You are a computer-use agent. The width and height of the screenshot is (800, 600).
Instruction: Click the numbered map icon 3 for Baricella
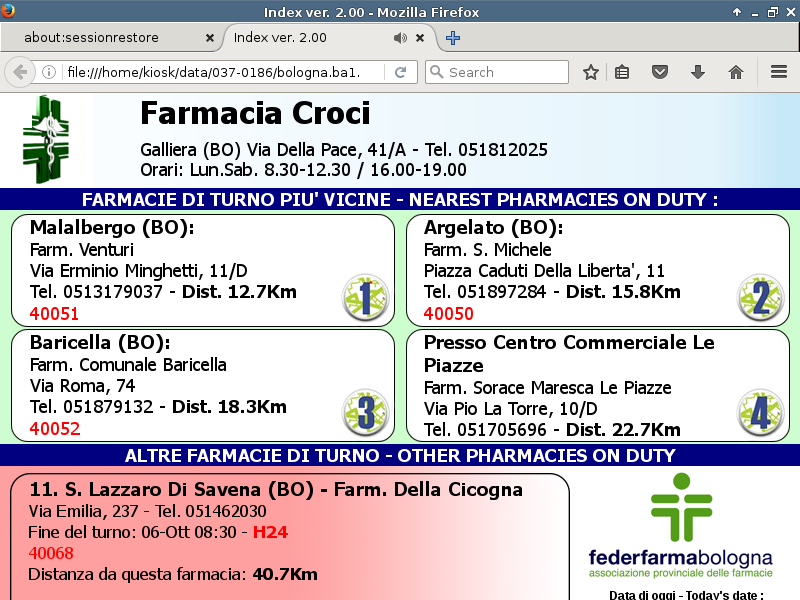click(x=364, y=412)
